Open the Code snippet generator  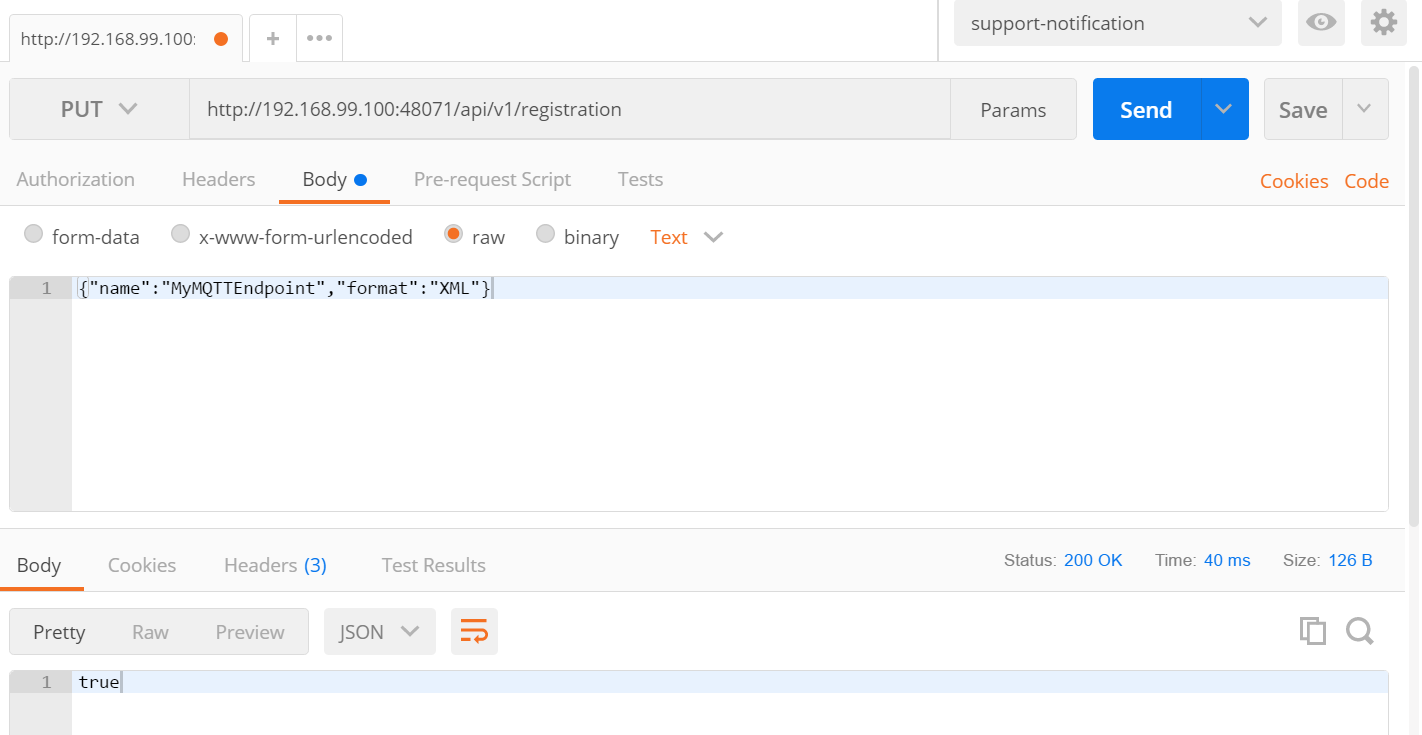click(x=1366, y=181)
